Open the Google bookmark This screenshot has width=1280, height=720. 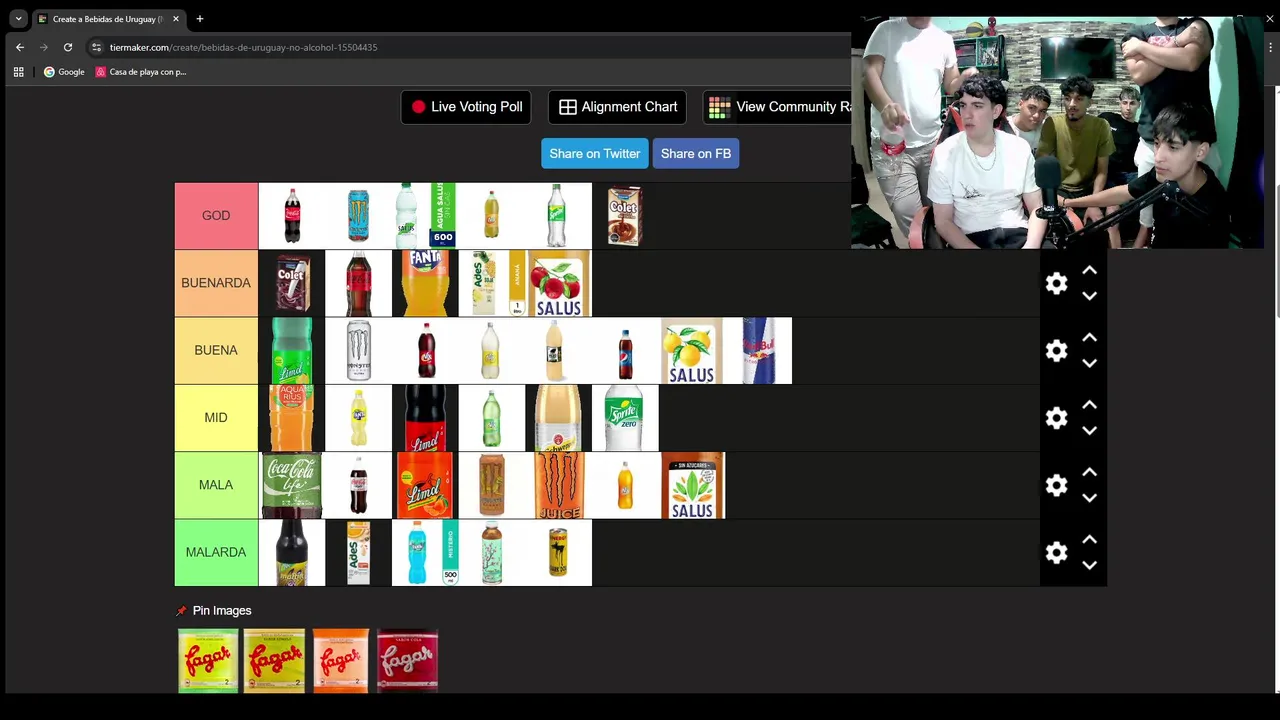pyautogui.click(x=64, y=72)
